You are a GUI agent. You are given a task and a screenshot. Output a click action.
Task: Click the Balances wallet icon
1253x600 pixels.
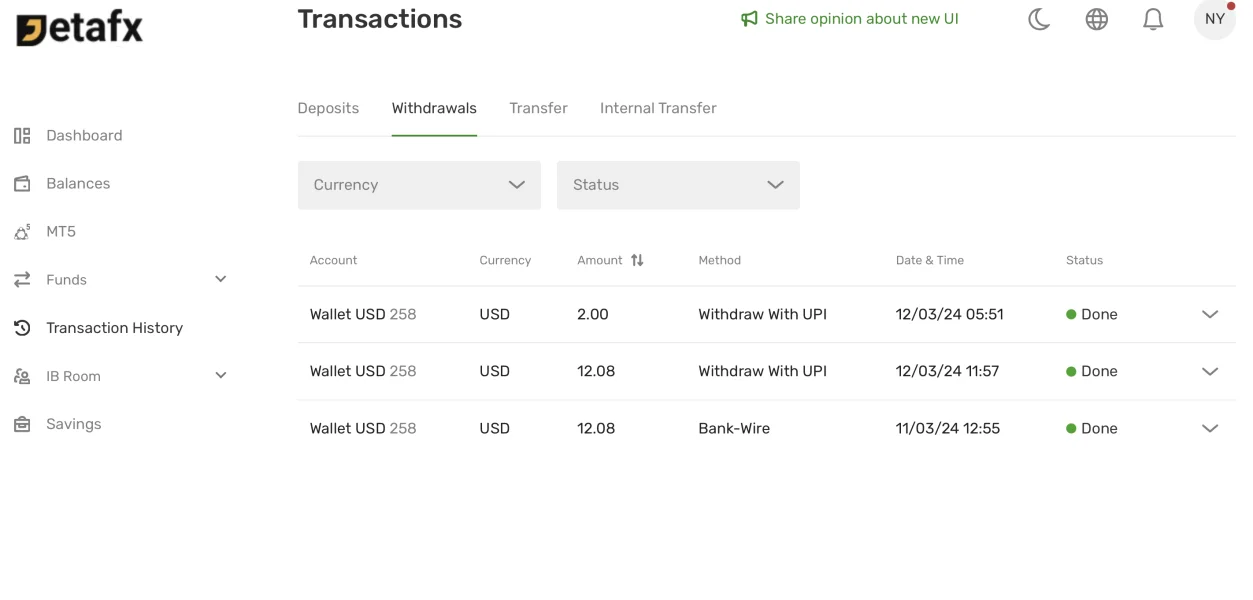tap(22, 184)
